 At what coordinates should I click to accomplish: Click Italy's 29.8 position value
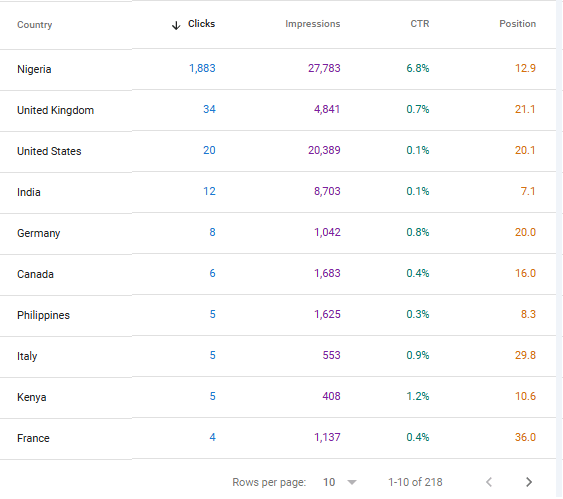coord(525,355)
